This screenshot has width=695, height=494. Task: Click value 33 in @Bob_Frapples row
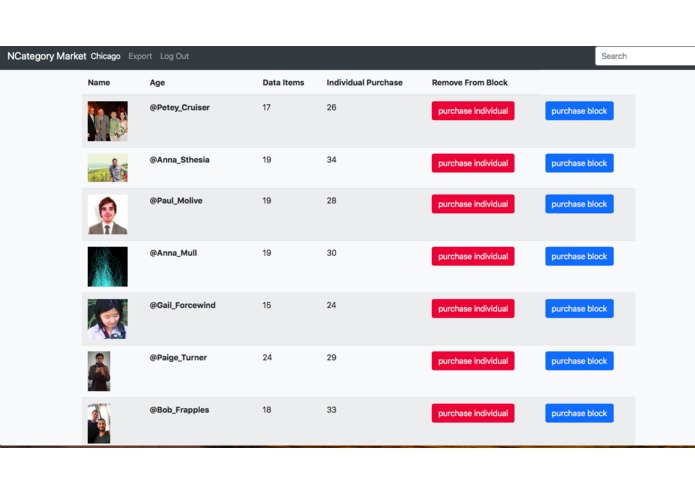[x=332, y=409]
